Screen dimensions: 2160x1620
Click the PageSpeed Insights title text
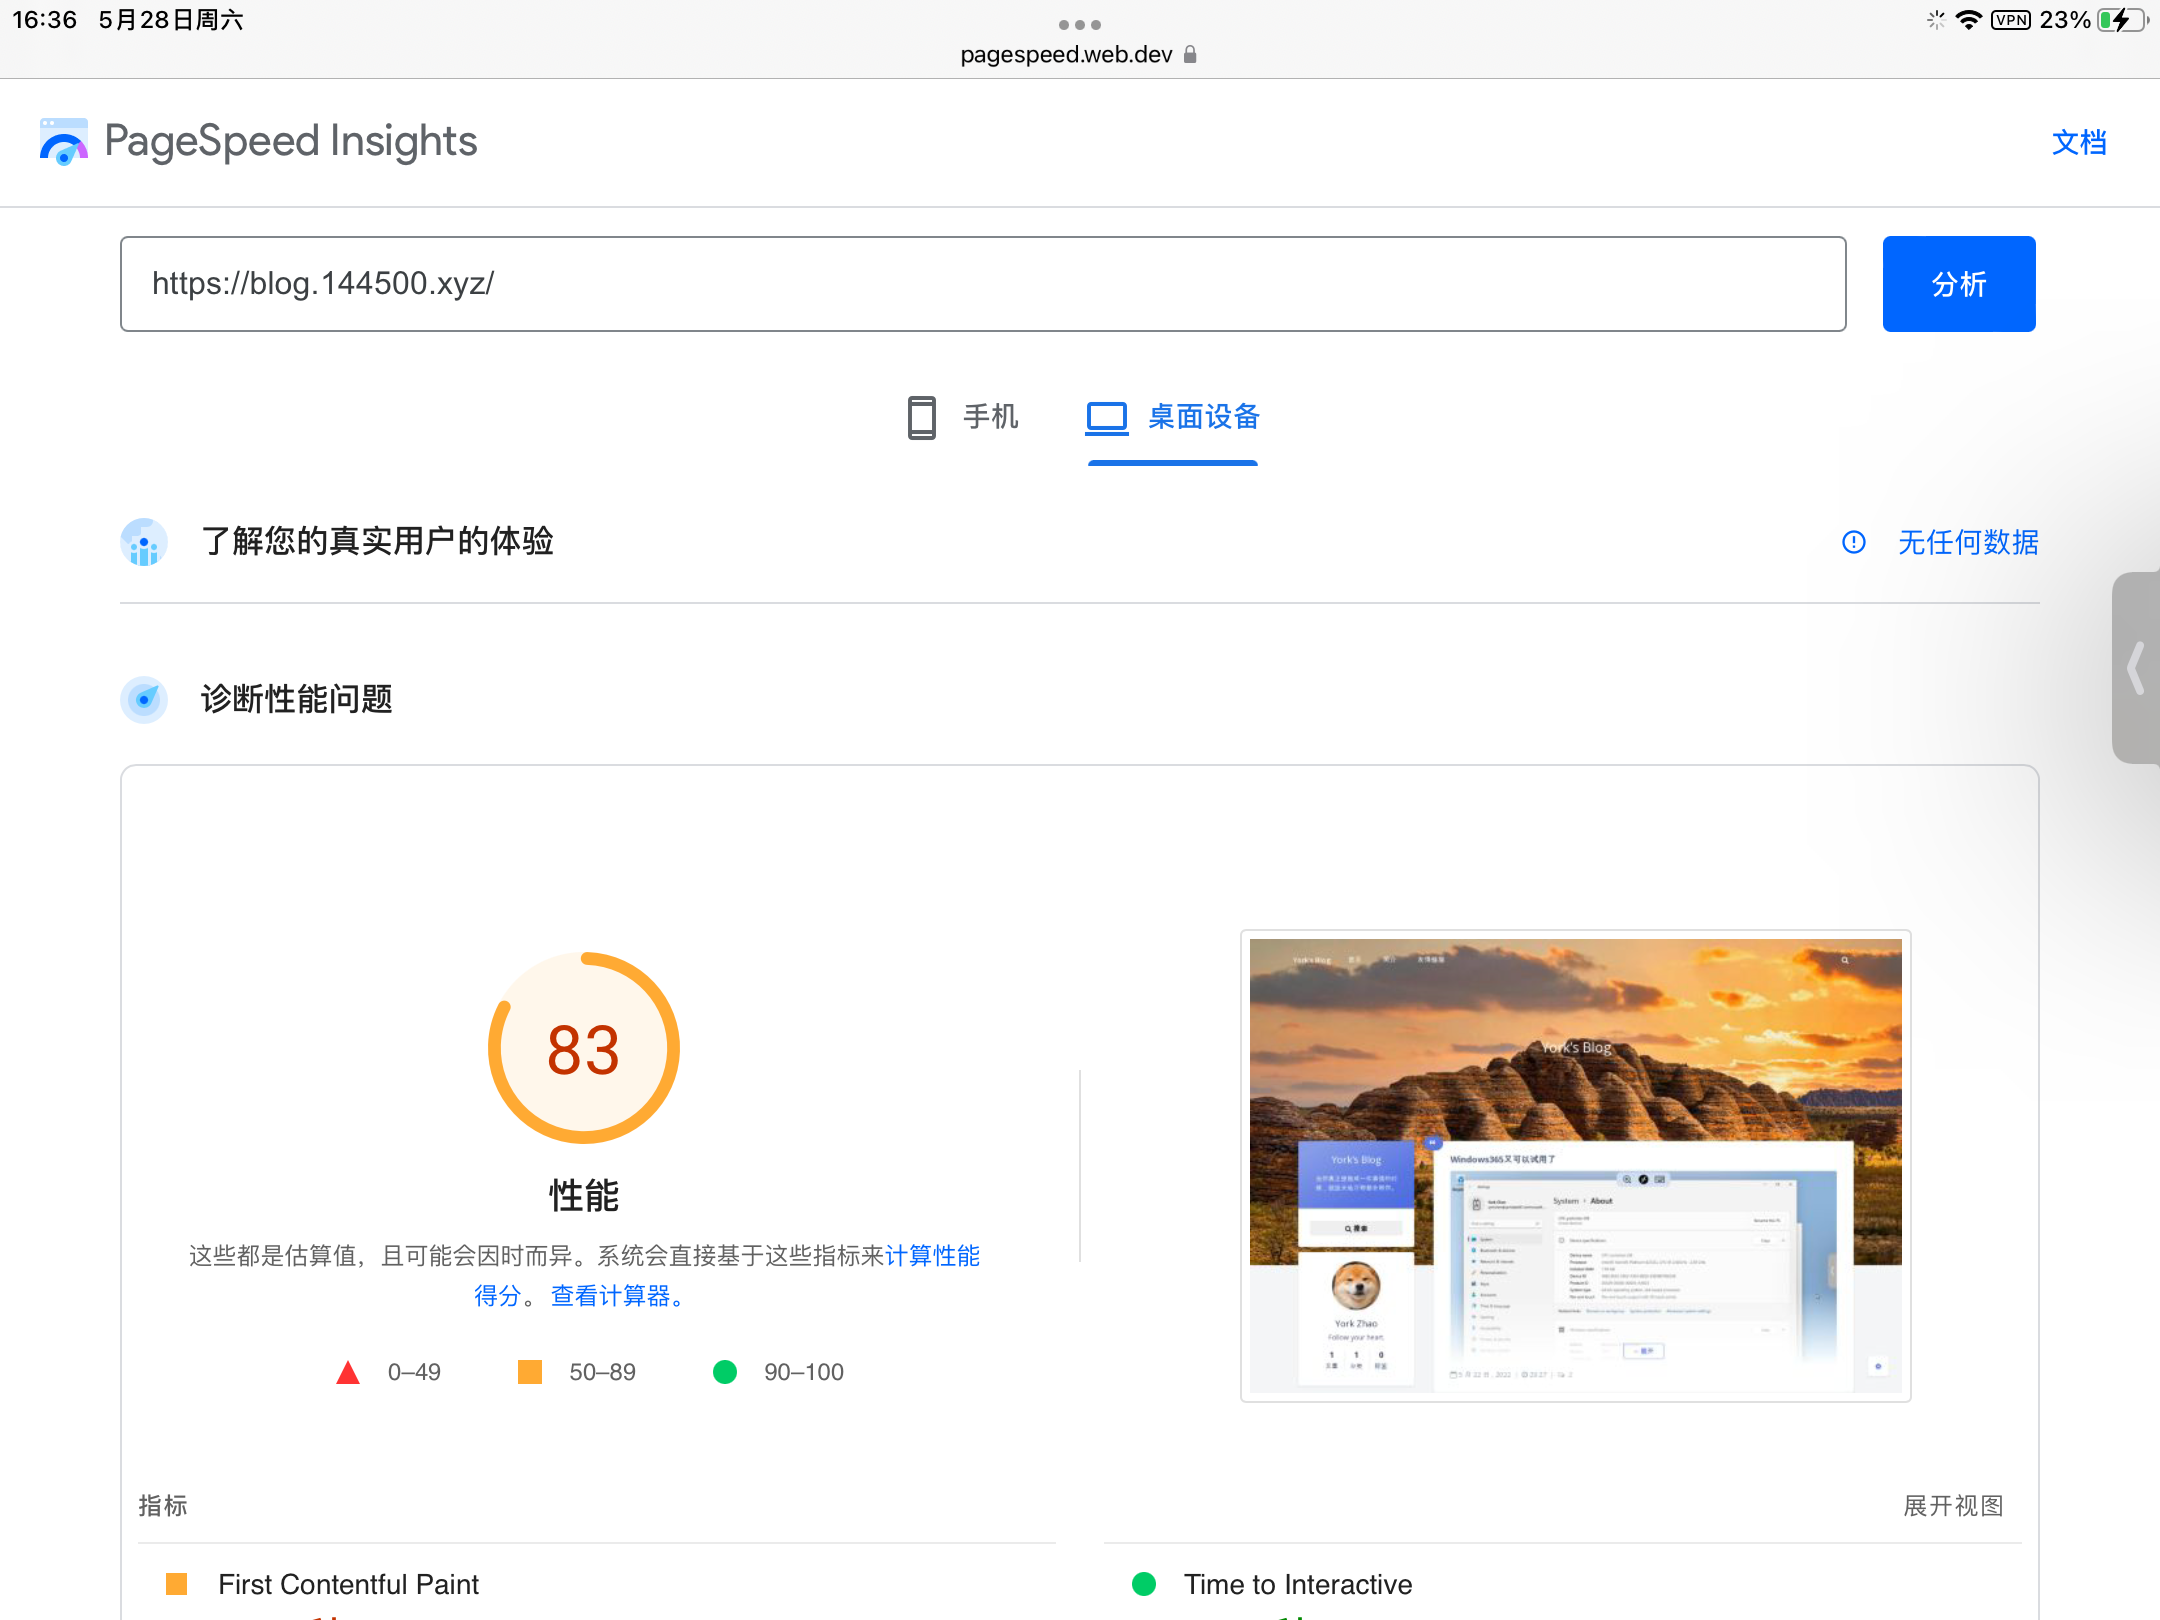pos(291,142)
